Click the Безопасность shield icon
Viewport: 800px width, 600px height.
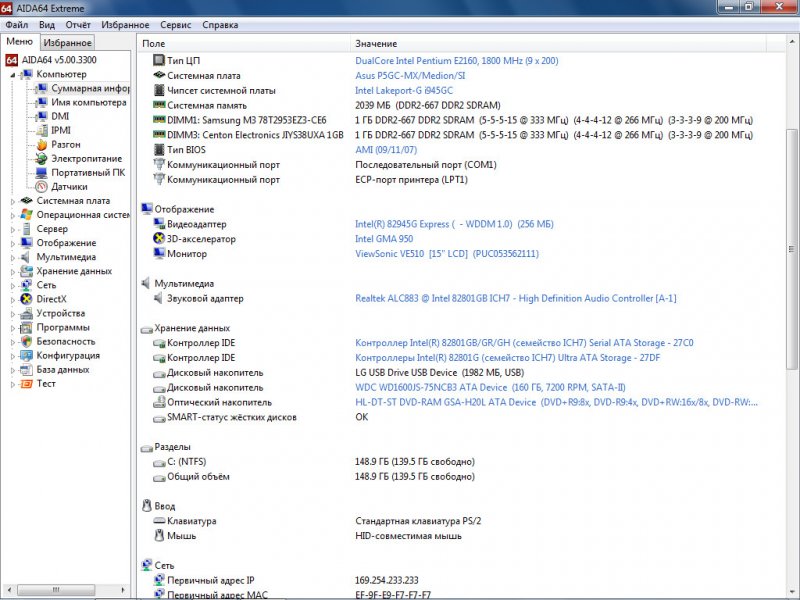[x=27, y=341]
